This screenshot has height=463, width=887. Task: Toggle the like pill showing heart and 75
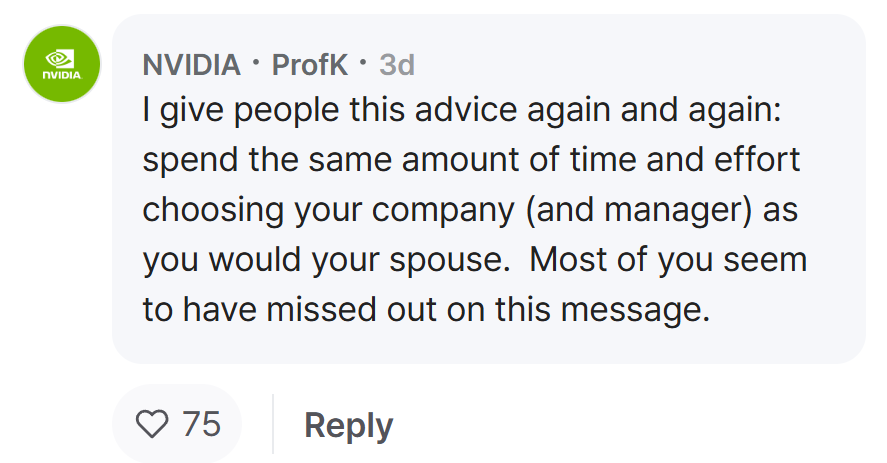[x=177, y=424]
